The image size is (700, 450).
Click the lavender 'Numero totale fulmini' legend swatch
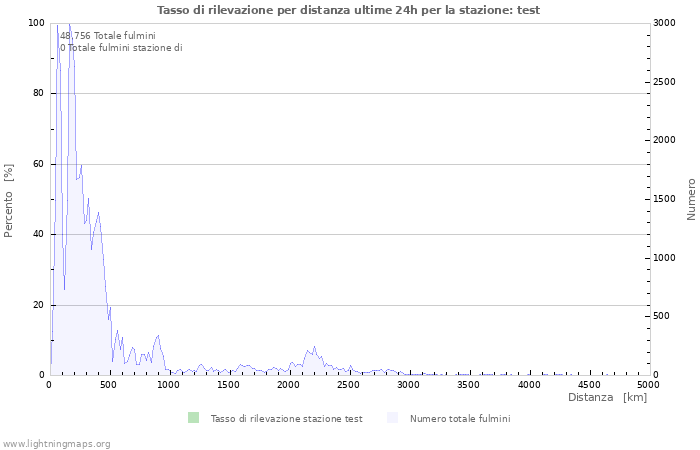pos(392,418)
